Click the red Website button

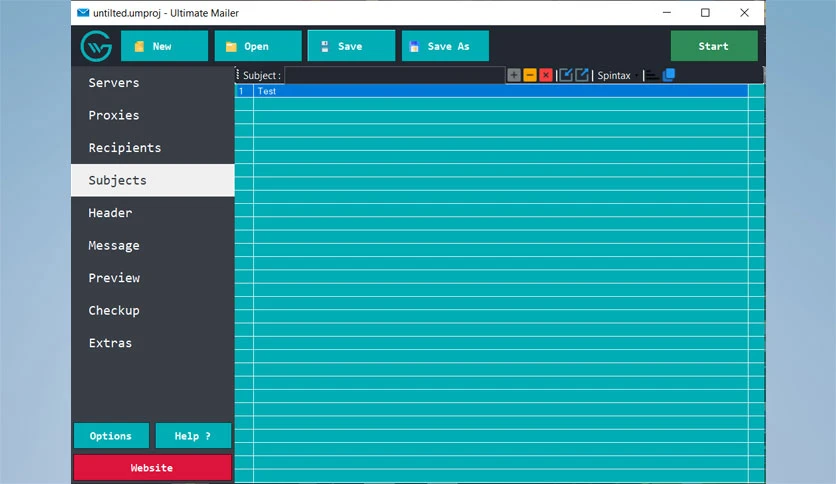coord(152,468)
